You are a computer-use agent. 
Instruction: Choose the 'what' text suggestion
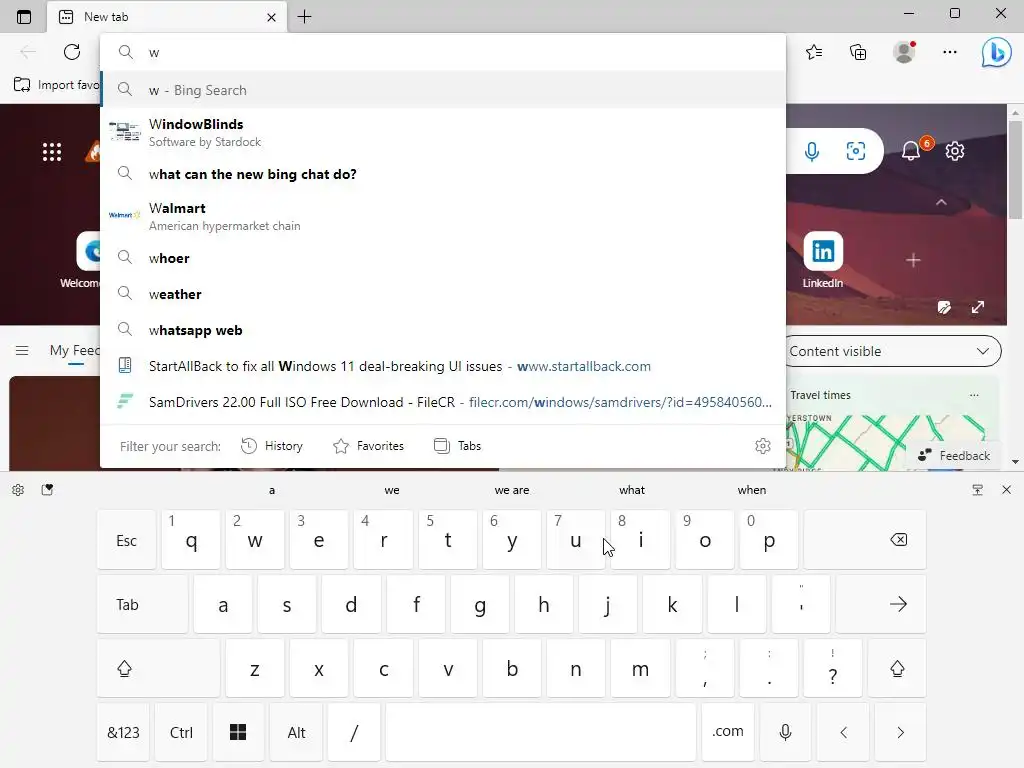[x=632, y=490]
